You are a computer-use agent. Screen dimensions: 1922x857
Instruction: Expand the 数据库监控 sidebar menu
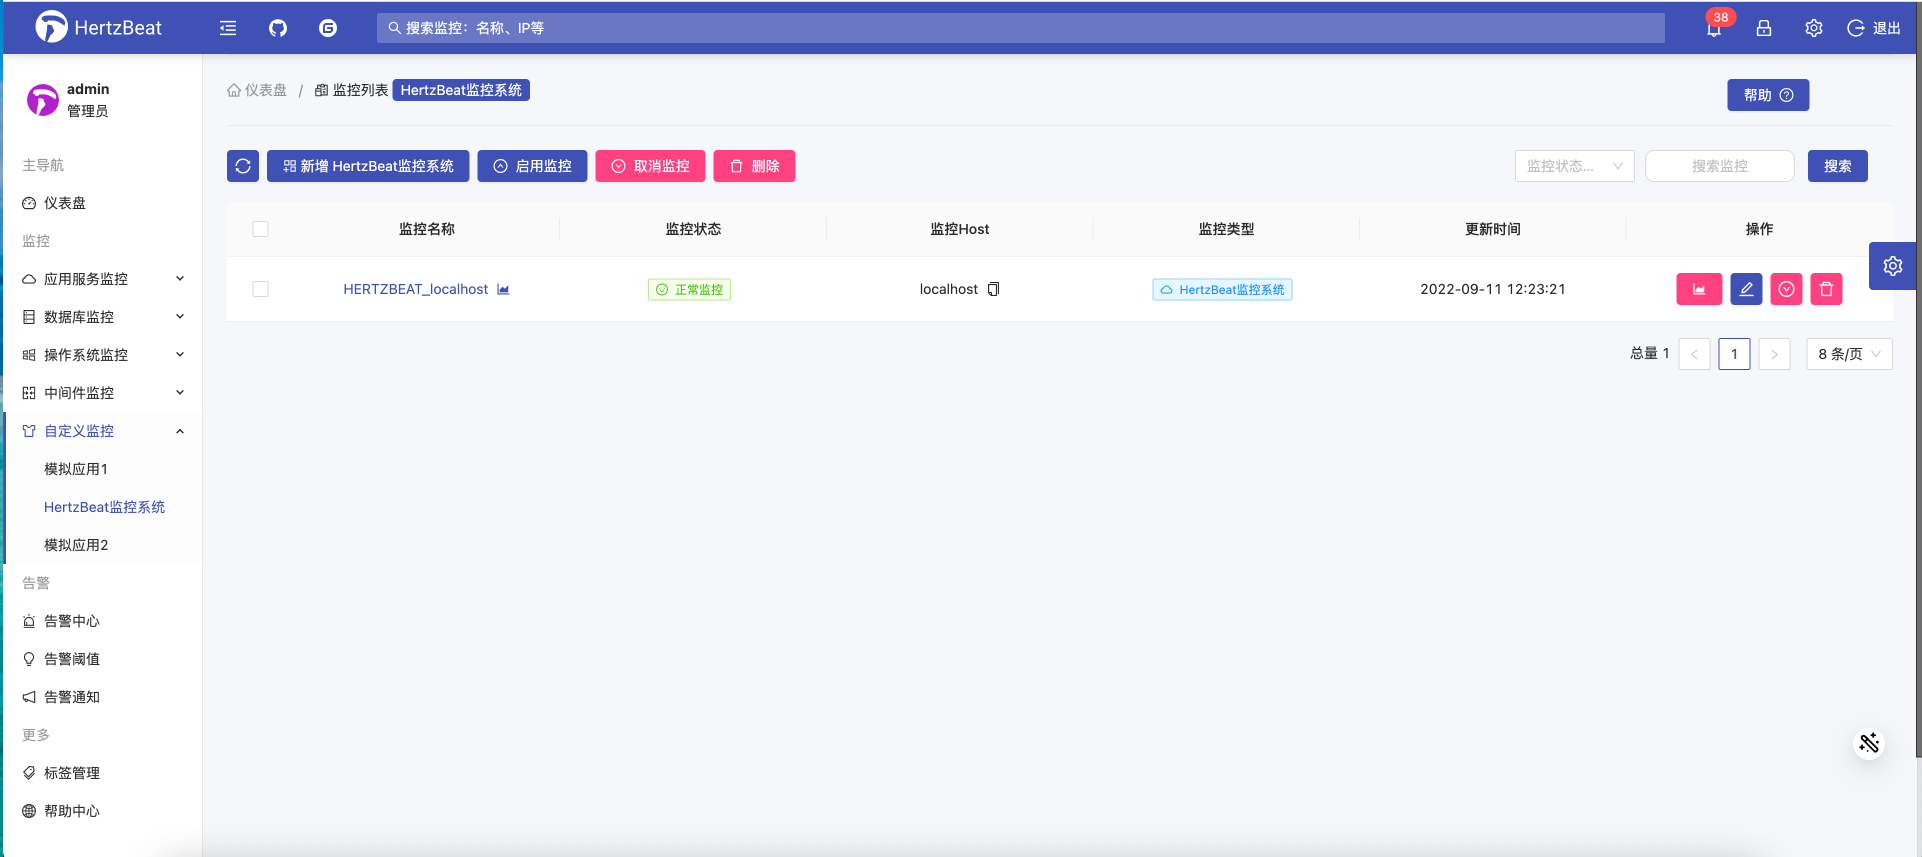coord(102,317)
